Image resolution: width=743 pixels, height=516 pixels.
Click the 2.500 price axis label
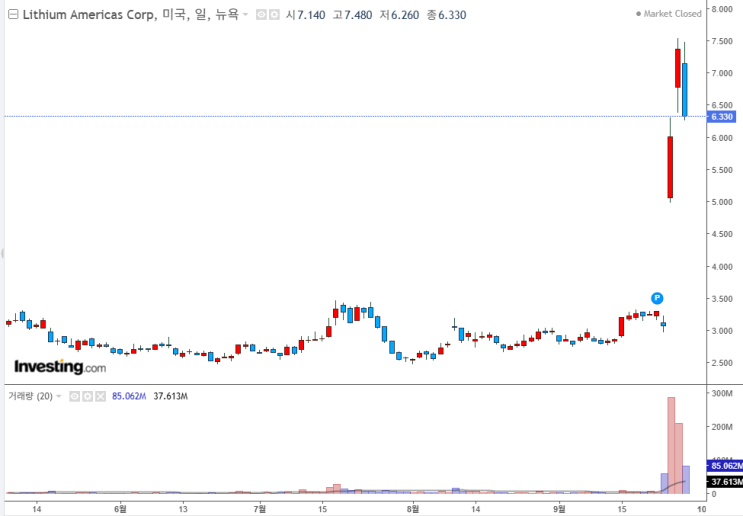(x=722, y=363)
